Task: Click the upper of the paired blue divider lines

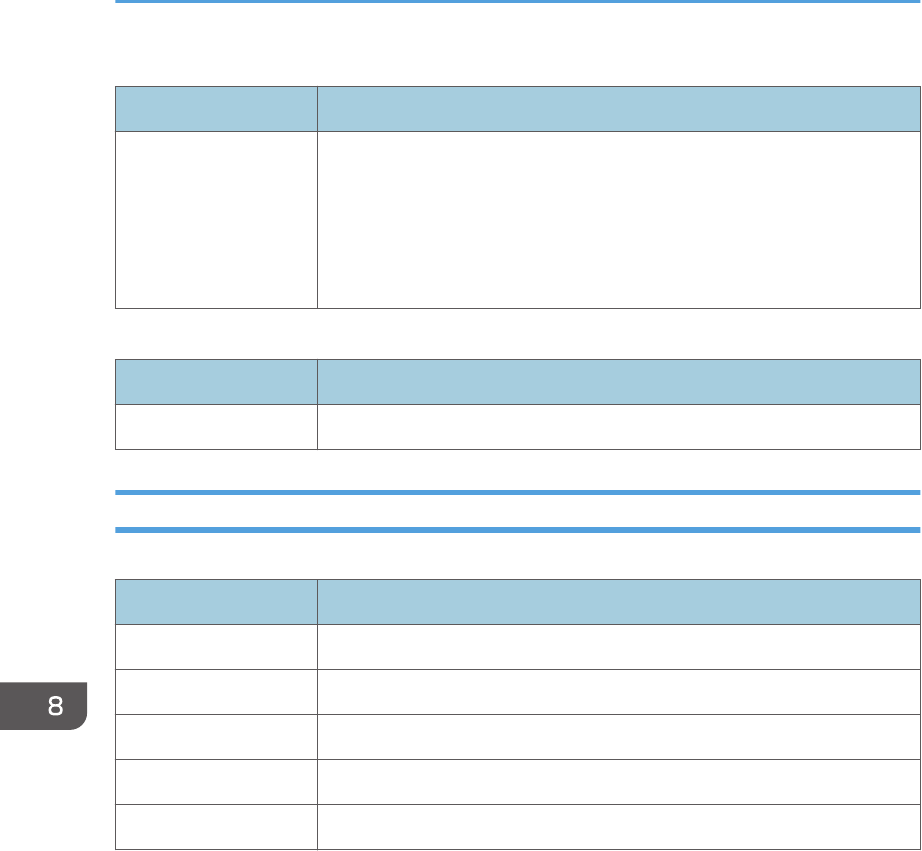Action: pos(517,492)
